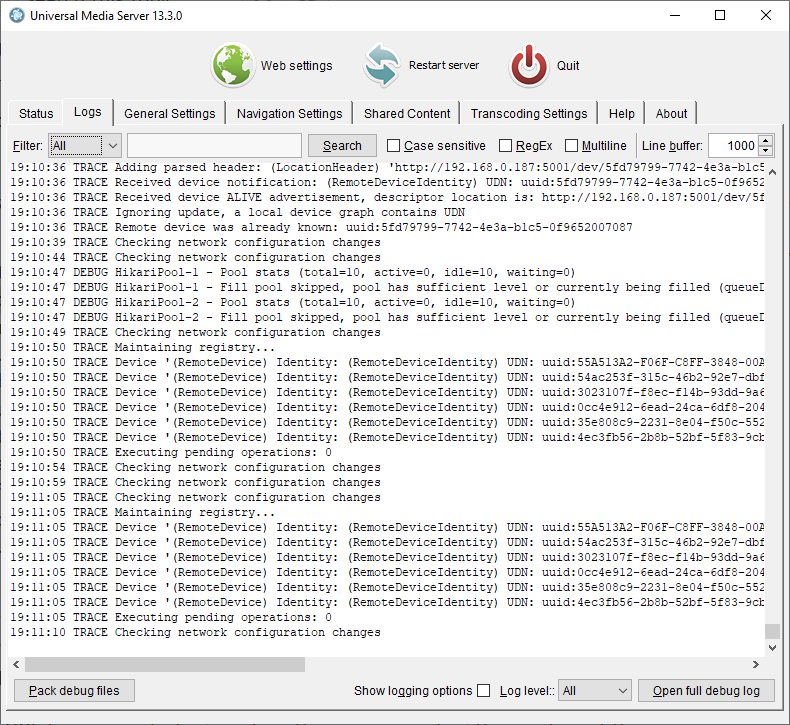Open the Navigation Settings tab
Screen dimensions: 790x725
[289, 113]
